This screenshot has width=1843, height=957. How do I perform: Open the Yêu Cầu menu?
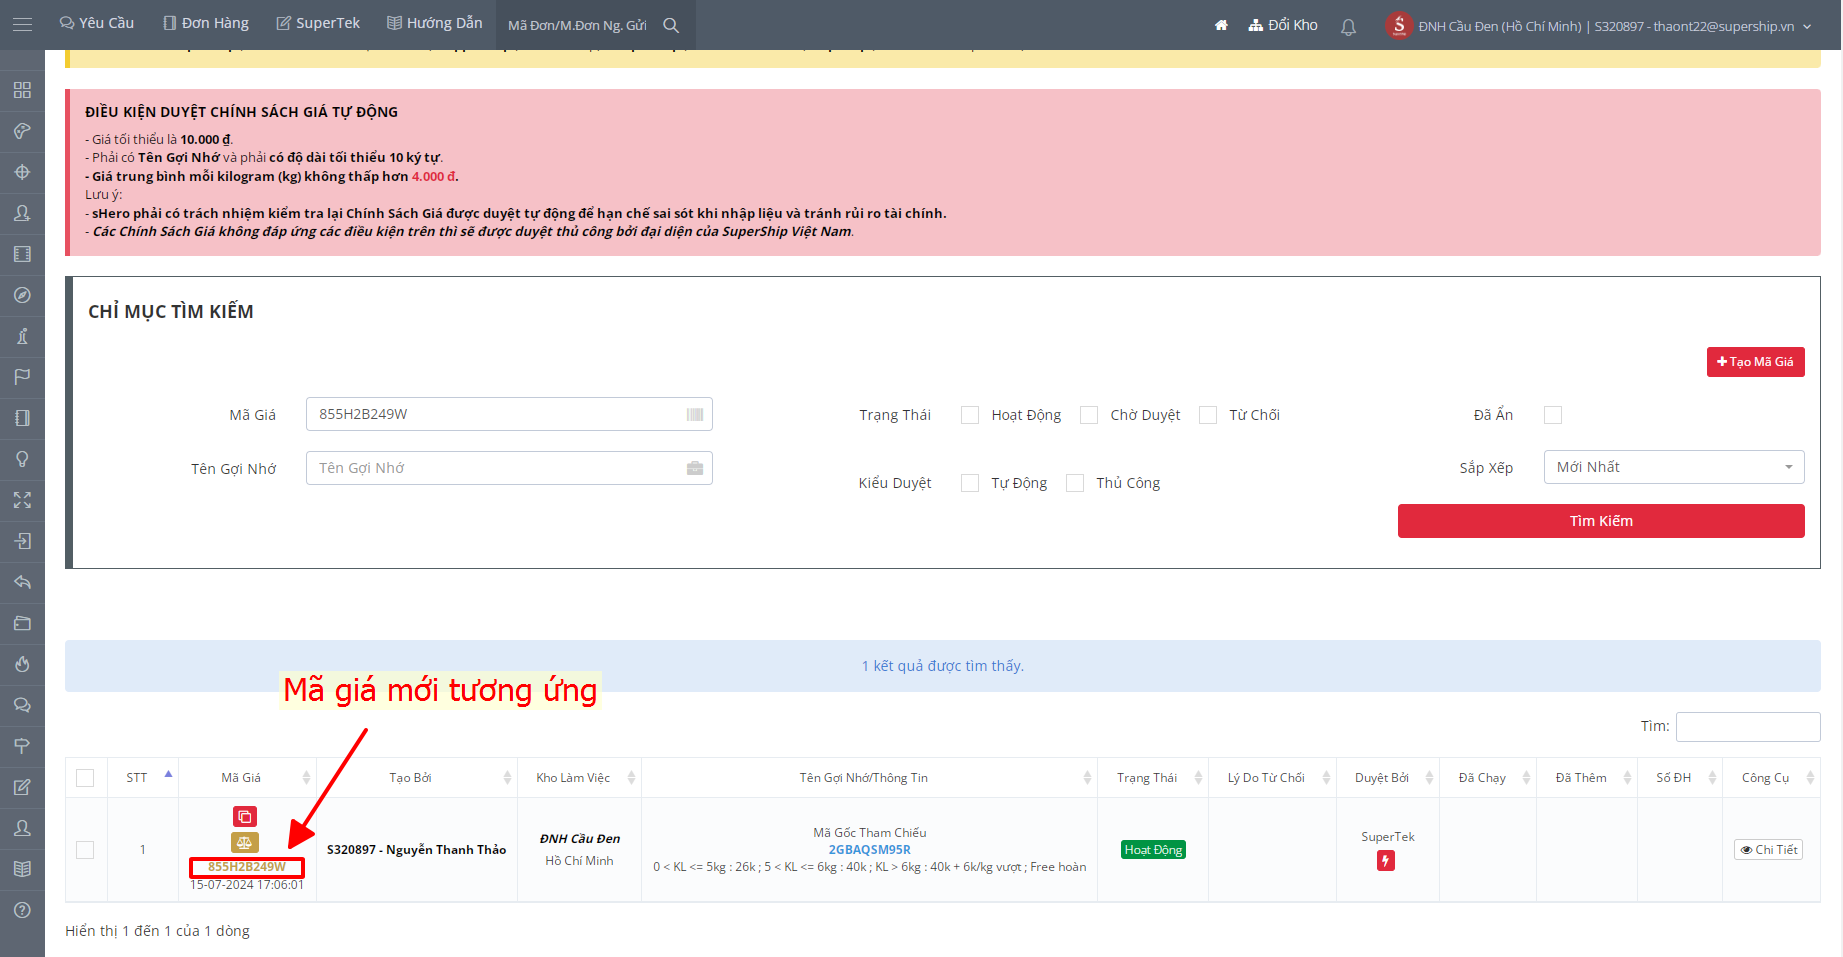97,23
